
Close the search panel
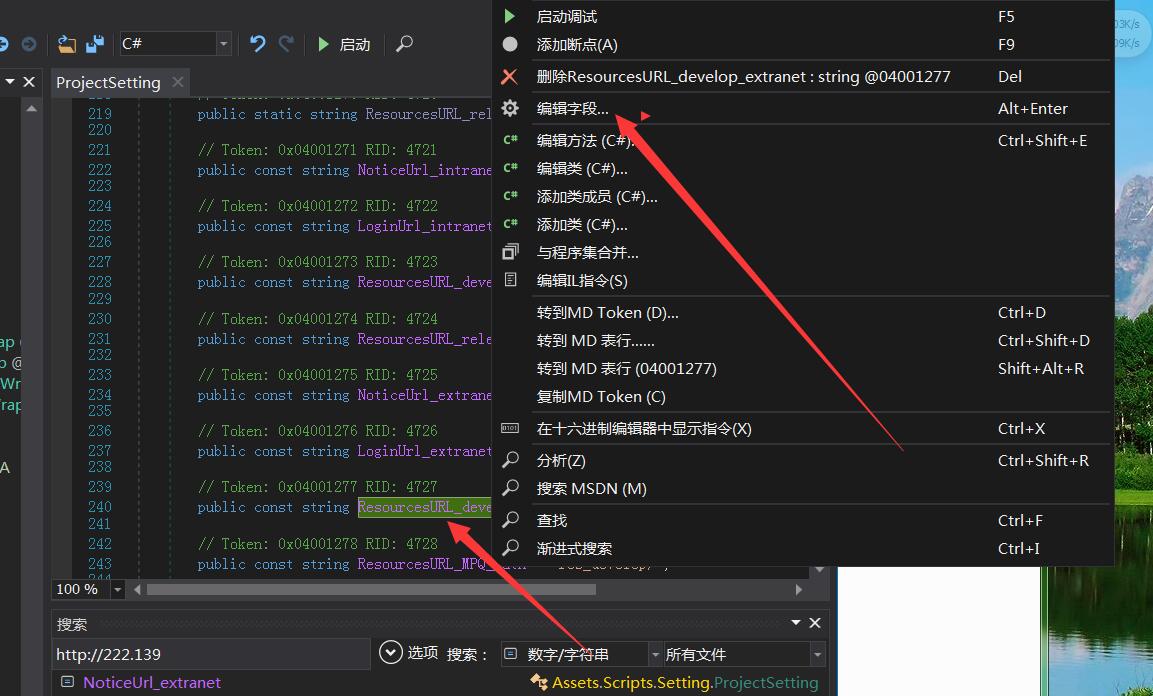coord(815,623)
